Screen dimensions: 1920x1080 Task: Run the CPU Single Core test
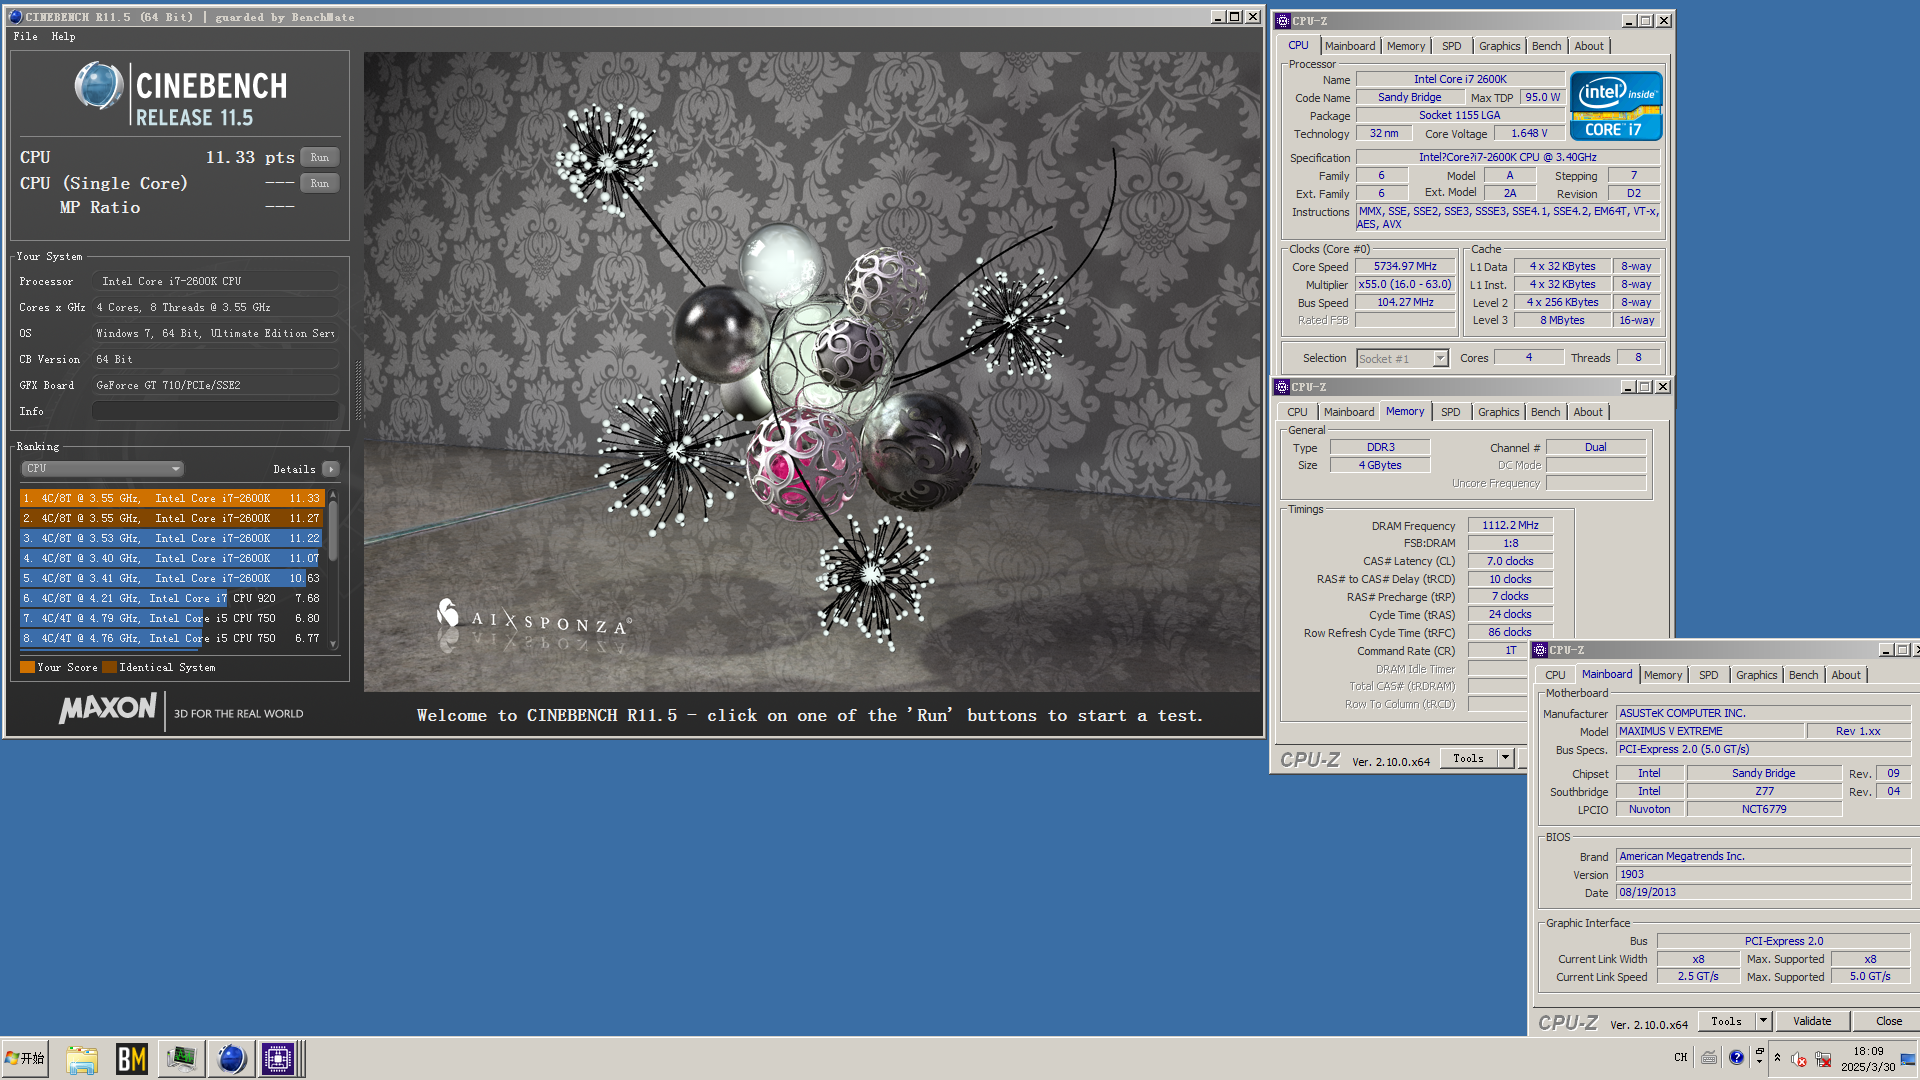point(319,183)
